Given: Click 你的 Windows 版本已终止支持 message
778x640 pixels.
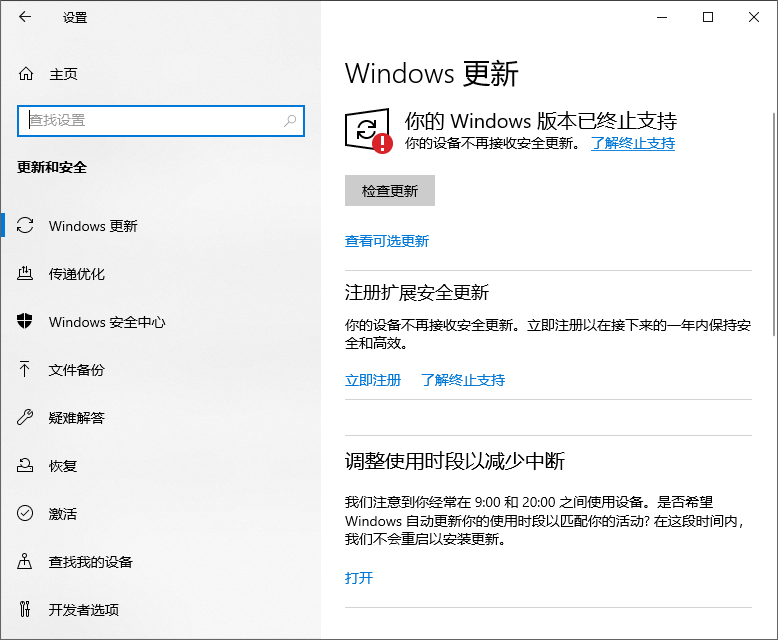Looking at the screenshot, I should coord(541,121).
